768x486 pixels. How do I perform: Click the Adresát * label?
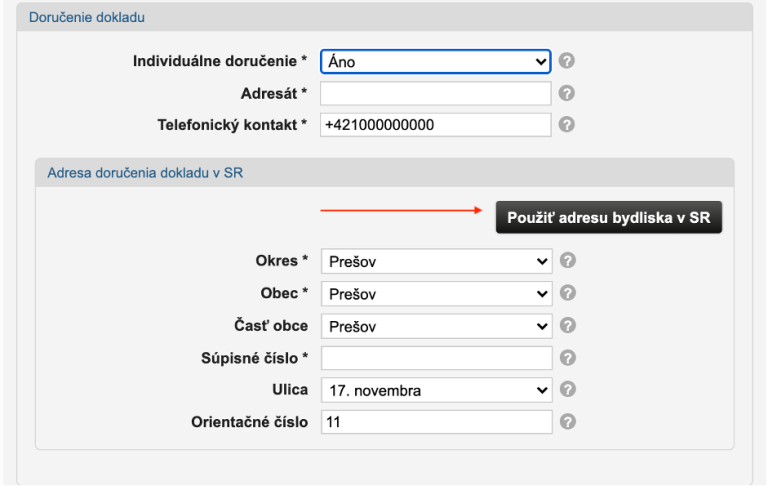point(274,93)
